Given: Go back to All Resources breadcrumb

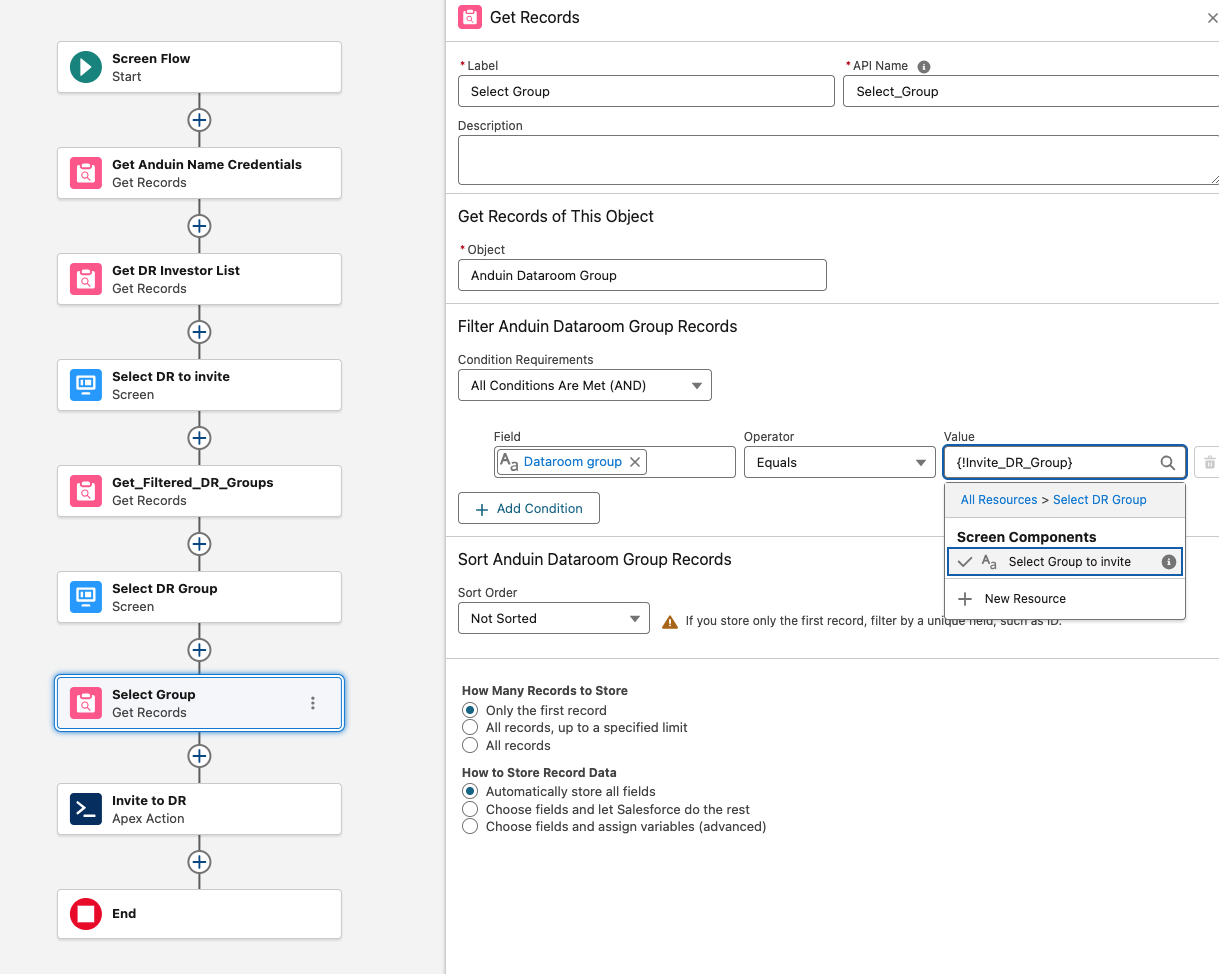Looking at the screenshot, I should (x=998, y=500).
